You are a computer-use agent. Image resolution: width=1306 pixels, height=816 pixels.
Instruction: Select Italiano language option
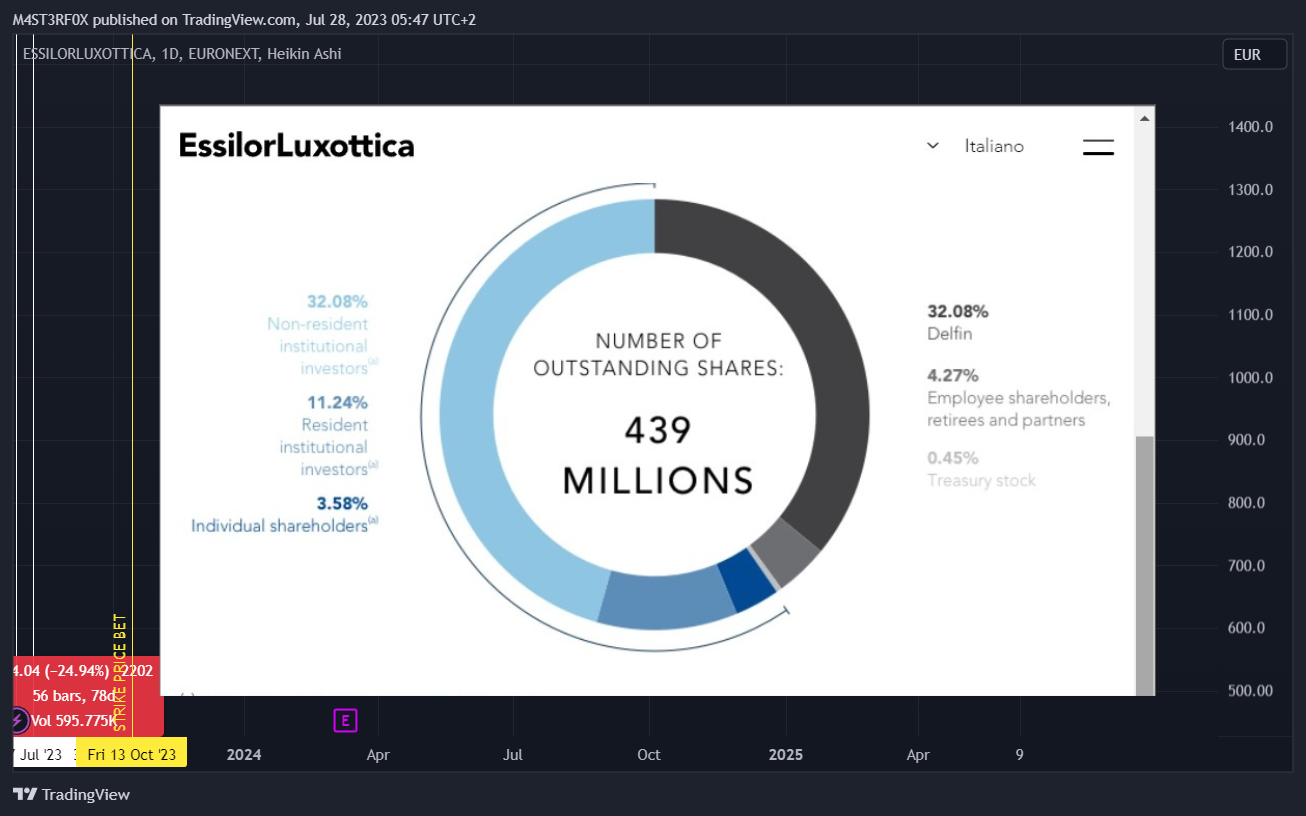pyautogui.click(x=994, y=146)
